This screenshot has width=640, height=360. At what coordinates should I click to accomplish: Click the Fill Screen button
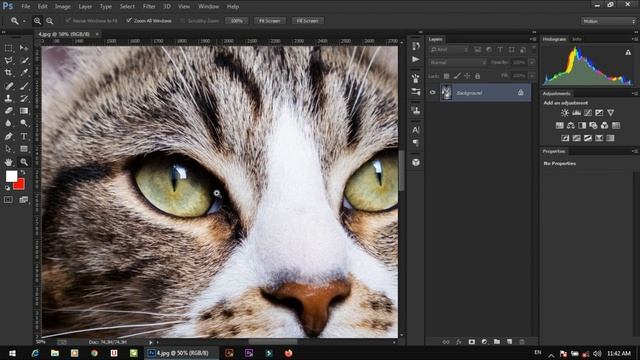pyautogui.click(x=307, y=21)
